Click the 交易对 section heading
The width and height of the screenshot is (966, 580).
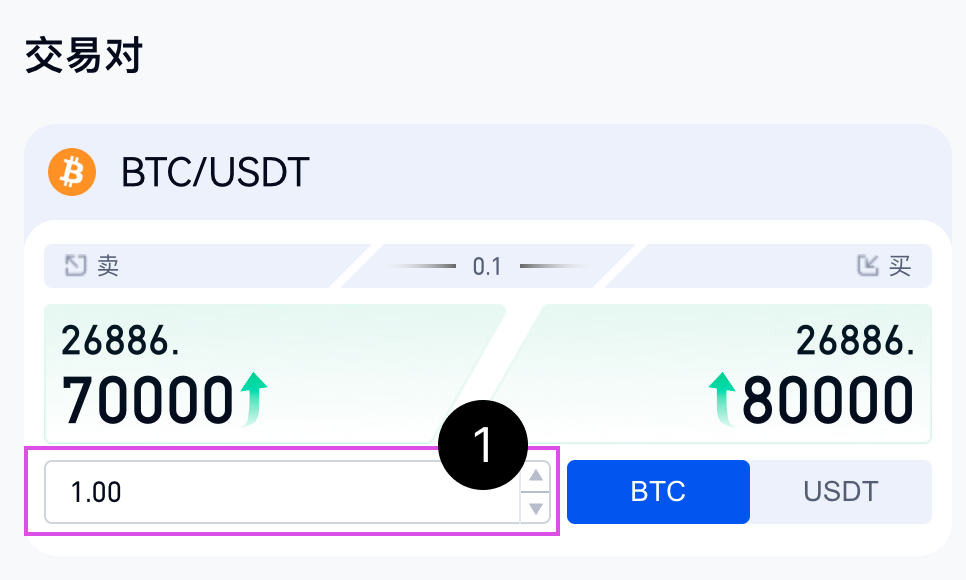(x=83, y=56)
